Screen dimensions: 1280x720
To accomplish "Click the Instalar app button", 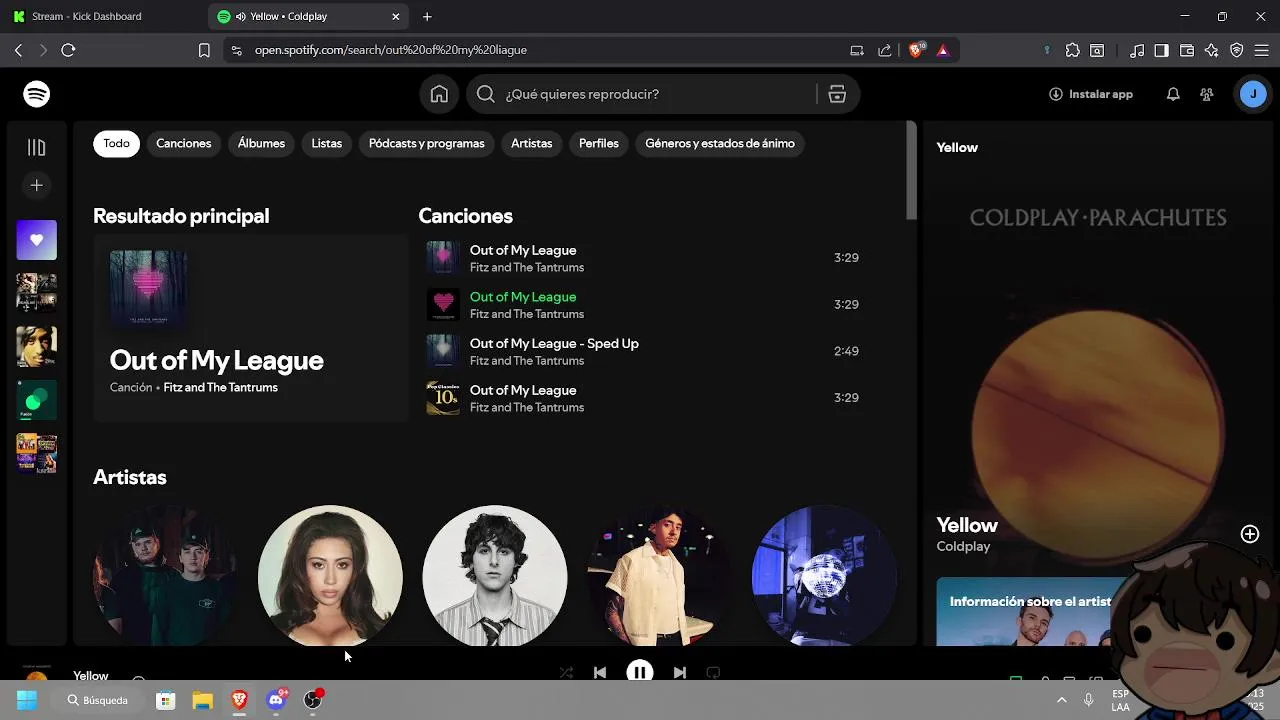I will pos(1090,94).
